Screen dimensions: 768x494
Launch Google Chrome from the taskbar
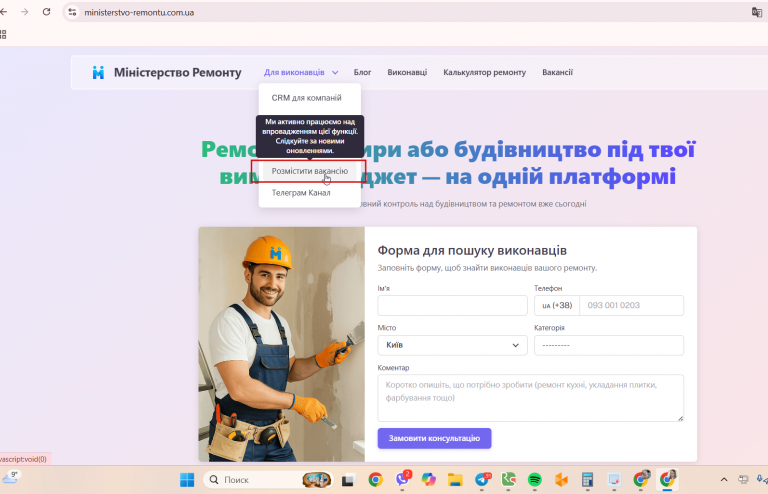tap(376, 480)
